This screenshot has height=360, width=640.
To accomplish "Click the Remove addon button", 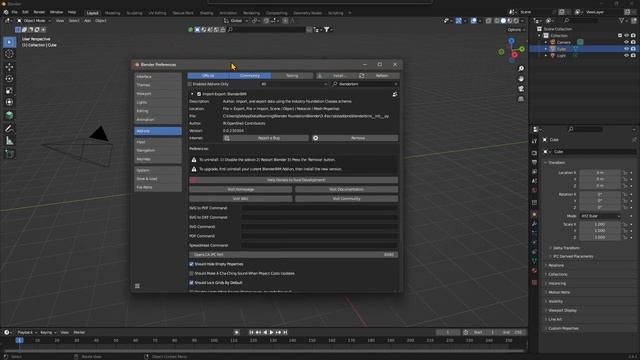I will (355, 138).
